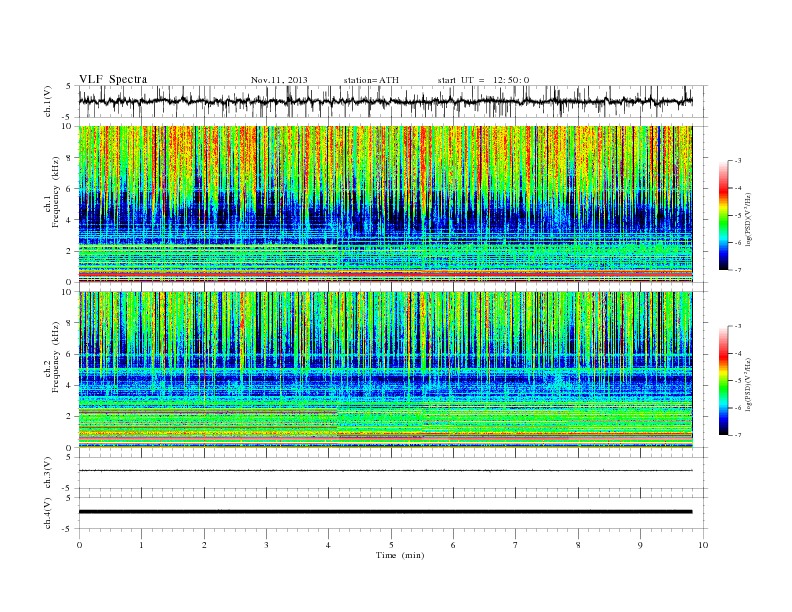Viewport: 792px width, 612px height.
Task: Click the 'Nov.11, 2013' date label
Action: point(279,80)
